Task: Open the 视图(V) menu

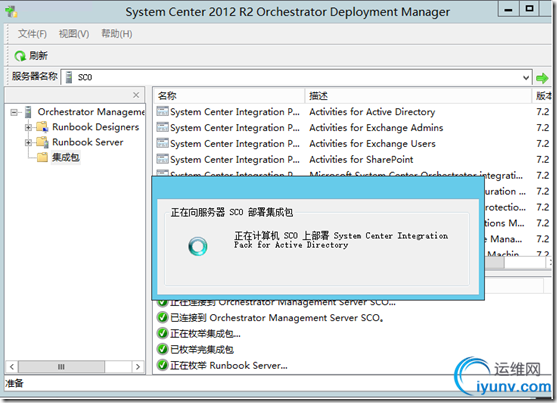Action: pyautogui.click(x=74, y=34)
